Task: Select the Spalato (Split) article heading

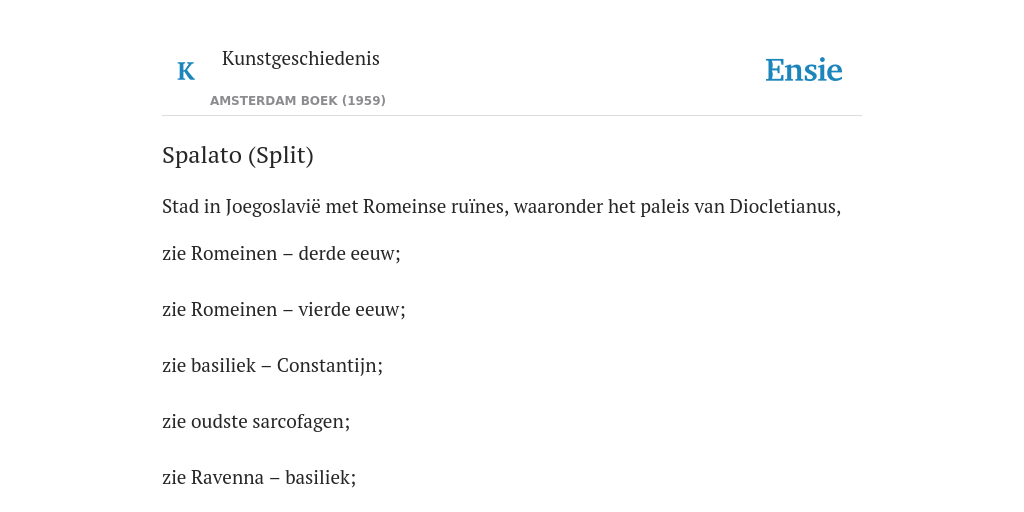Action: click(x=238, y=155)
